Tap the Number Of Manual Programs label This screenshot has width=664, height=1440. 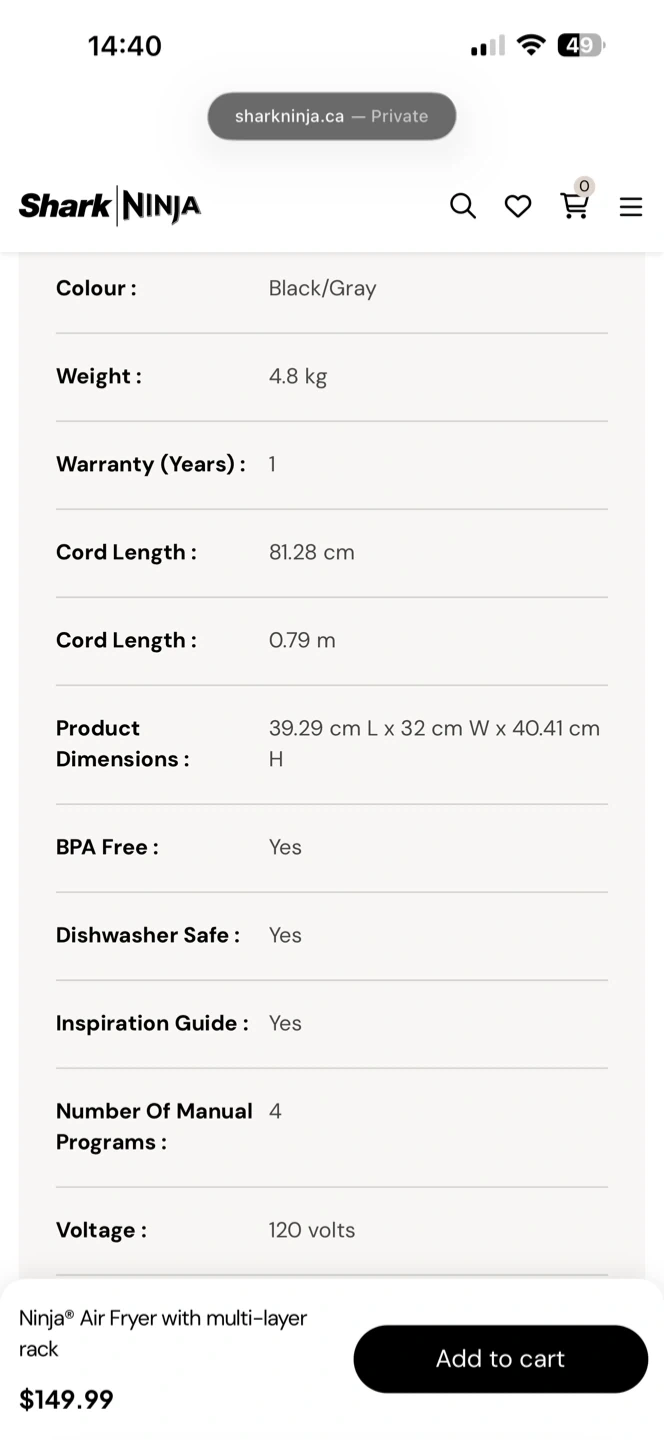[154, 1126]
